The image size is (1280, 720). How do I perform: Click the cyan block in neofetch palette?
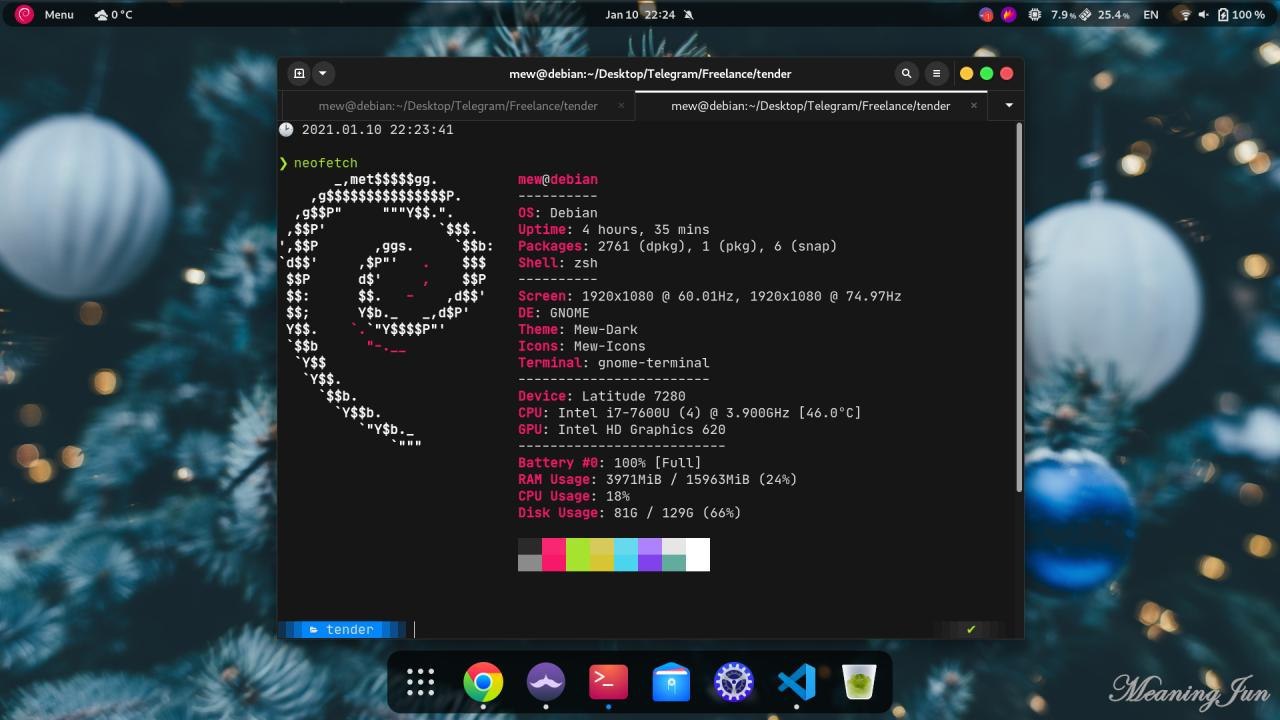(x=626, y=555)
